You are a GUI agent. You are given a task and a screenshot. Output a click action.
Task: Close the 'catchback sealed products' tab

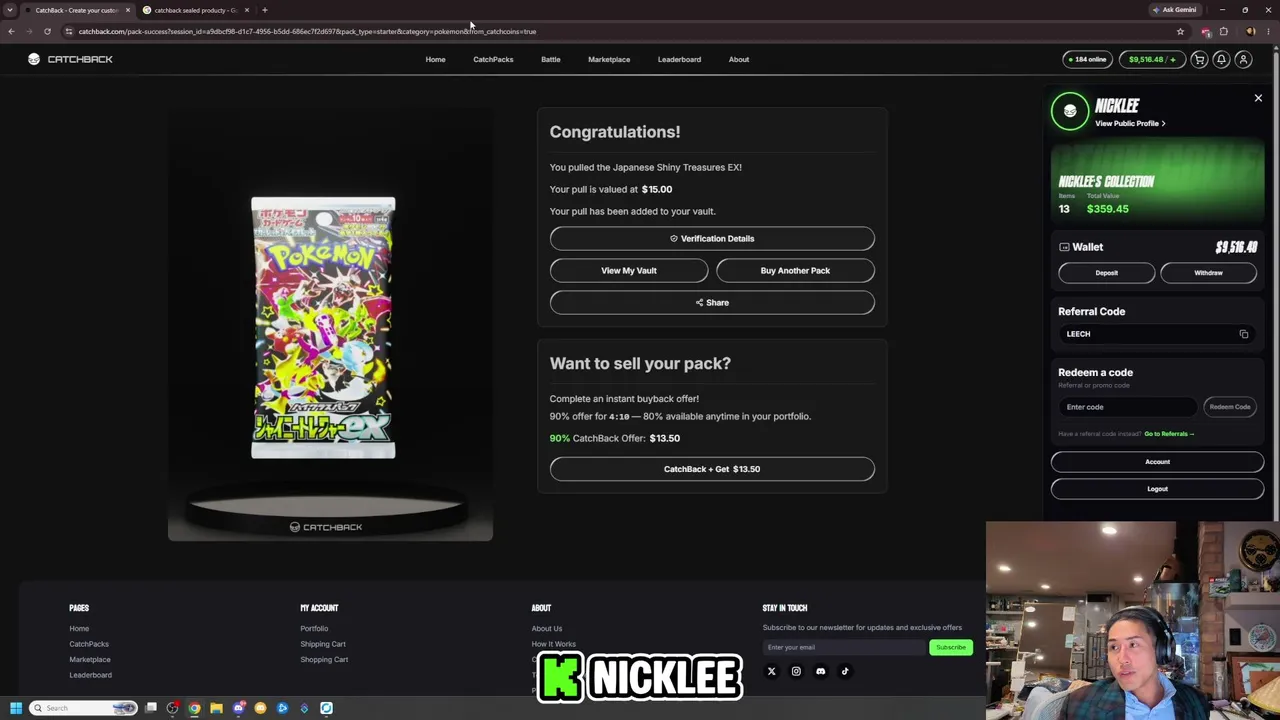(x=246, y=10)
